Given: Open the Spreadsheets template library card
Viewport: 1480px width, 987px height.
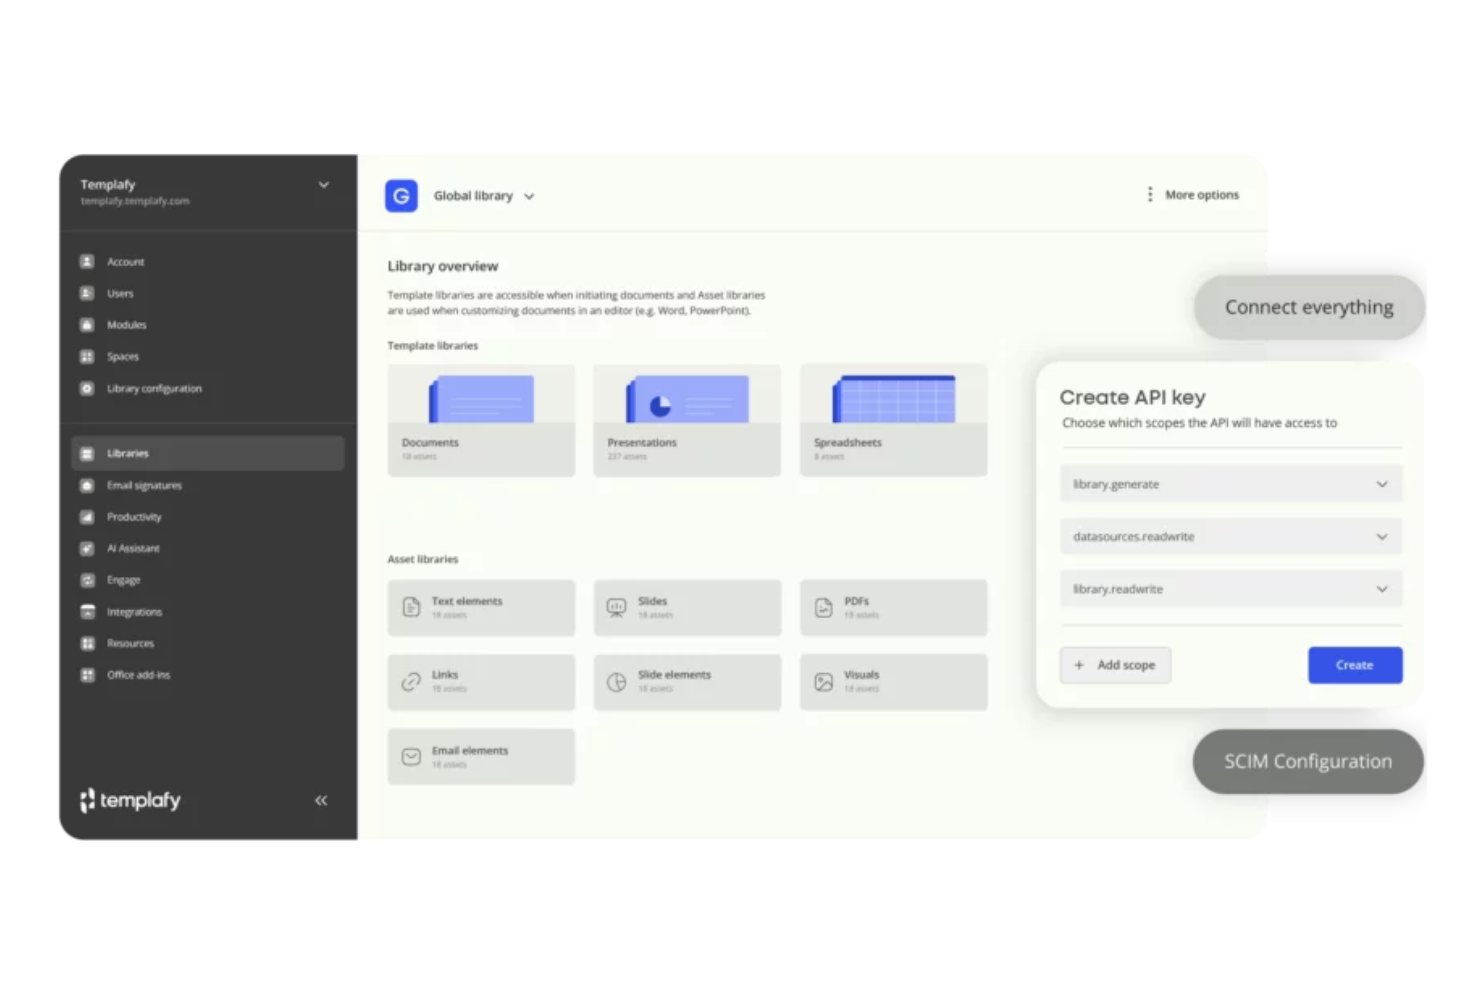Looking at the screenshot, I should (894, 420).
